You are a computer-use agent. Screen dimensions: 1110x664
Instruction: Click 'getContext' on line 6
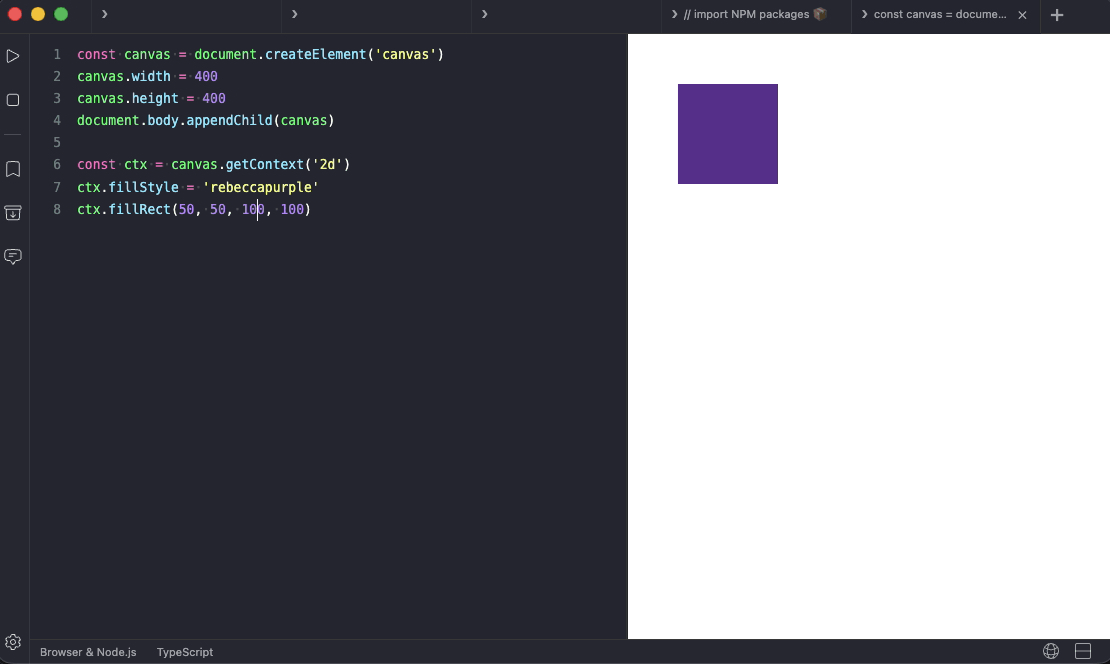(x=265, y=165)
